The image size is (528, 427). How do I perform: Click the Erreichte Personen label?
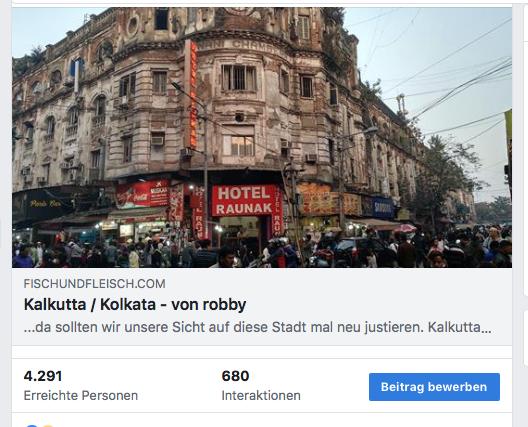[x=81, y=395]
